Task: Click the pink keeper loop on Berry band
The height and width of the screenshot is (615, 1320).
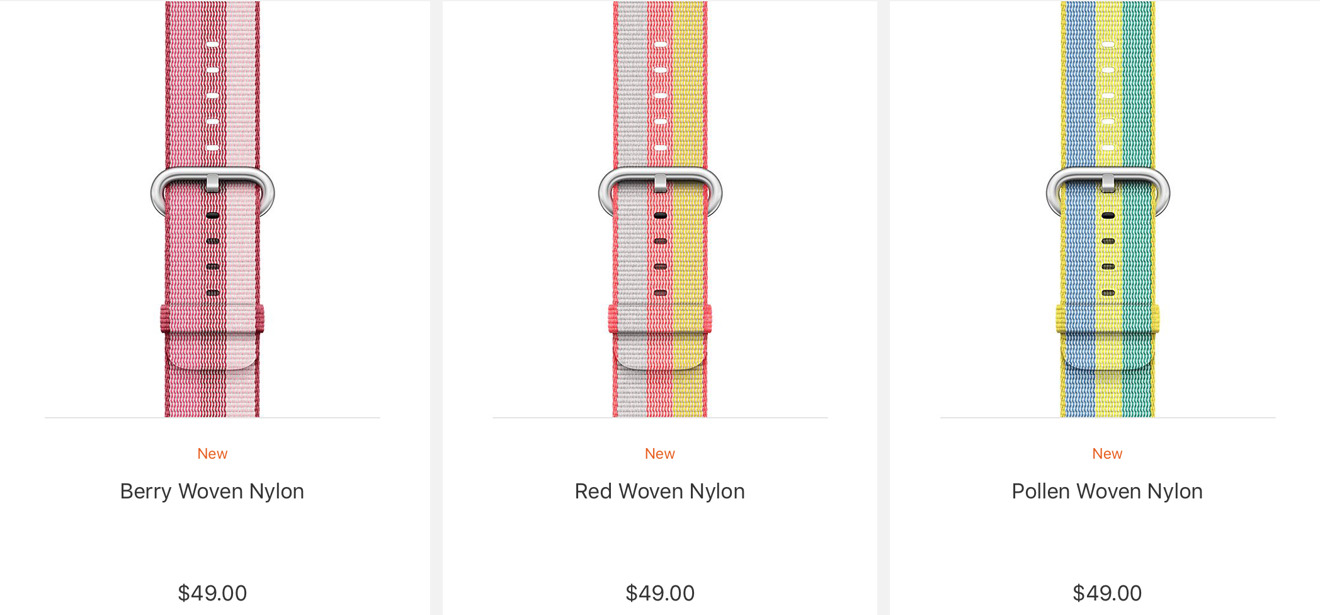Action: pos(212,319)
